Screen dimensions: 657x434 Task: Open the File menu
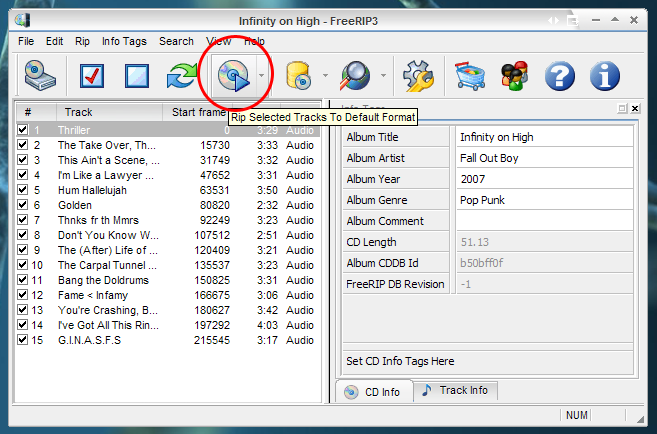tap(26, 41)
